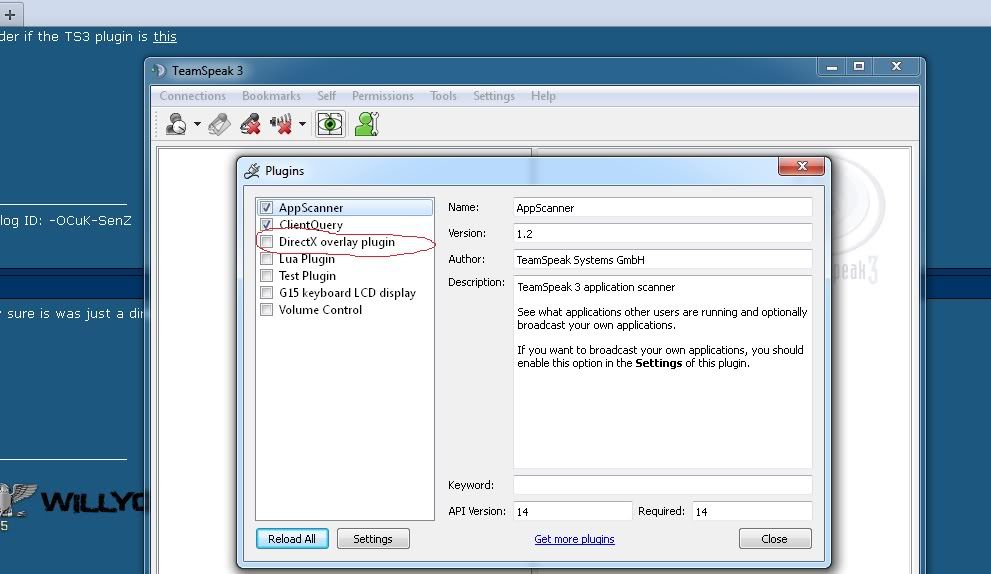Click the TeamSpeak 3 title bar logo

pyautogui.click(x=158, y=70)
